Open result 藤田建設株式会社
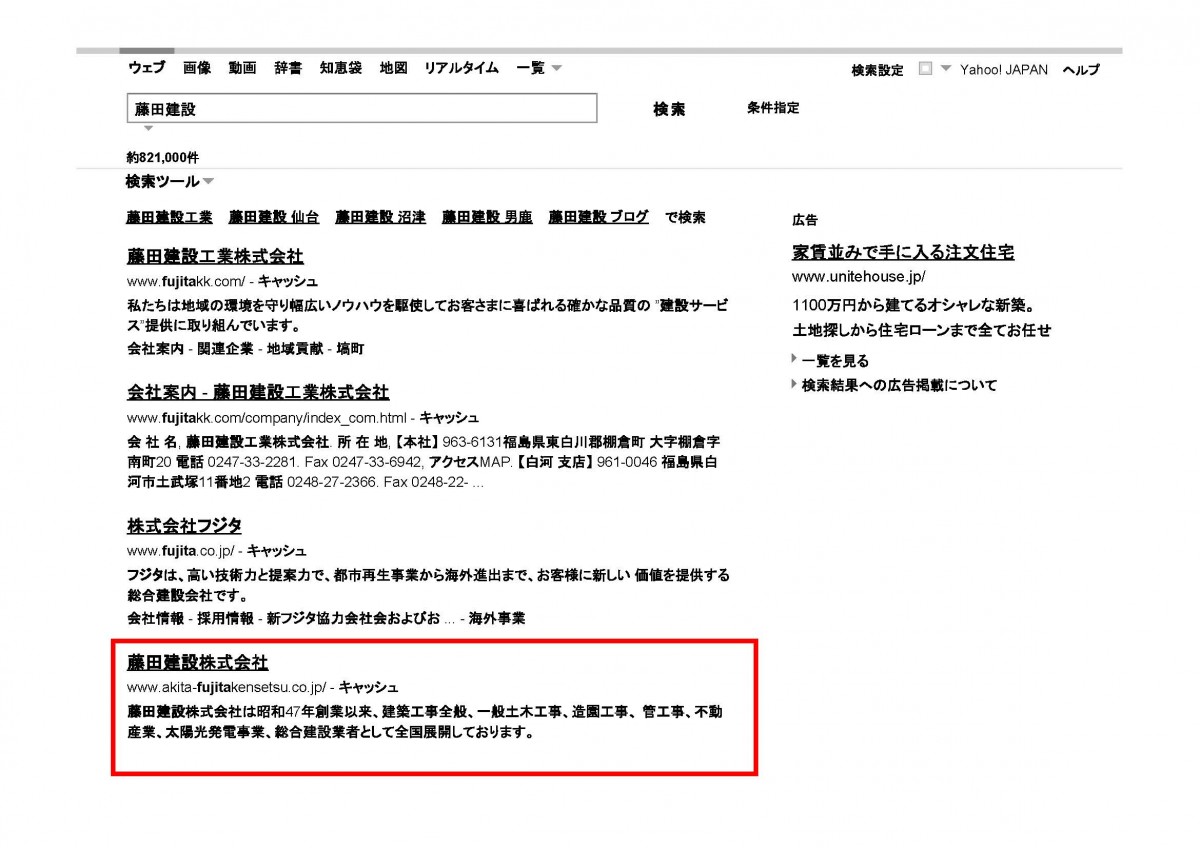 198,663
